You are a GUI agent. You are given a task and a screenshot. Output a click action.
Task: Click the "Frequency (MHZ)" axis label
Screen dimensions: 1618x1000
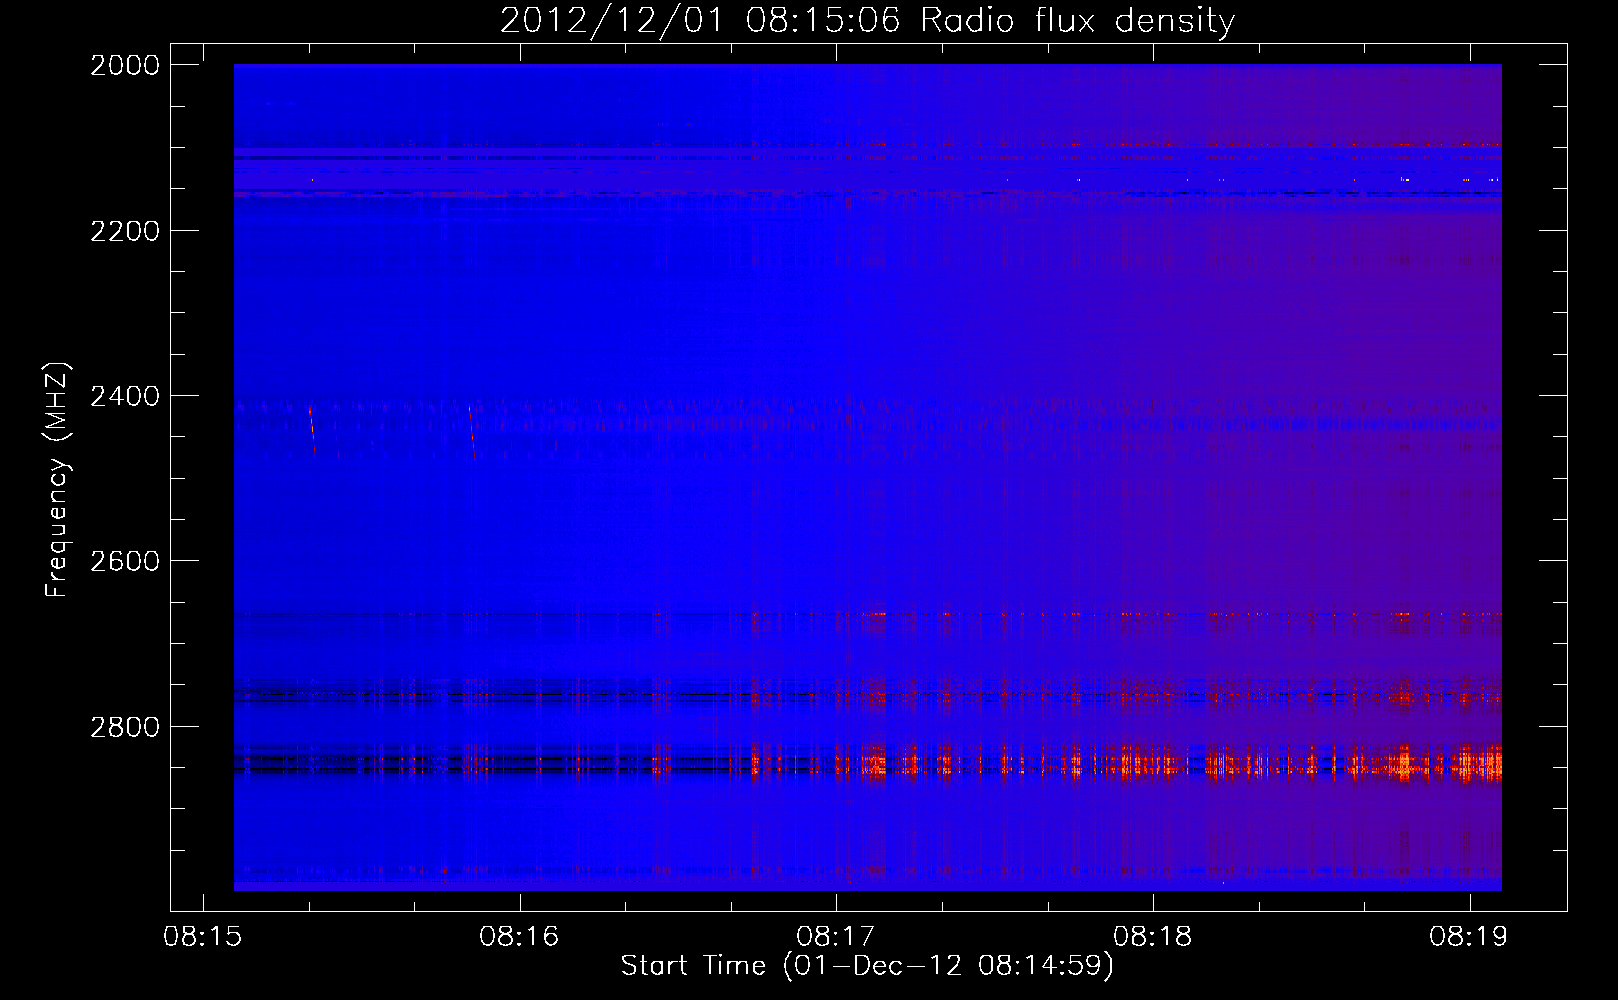58,479
